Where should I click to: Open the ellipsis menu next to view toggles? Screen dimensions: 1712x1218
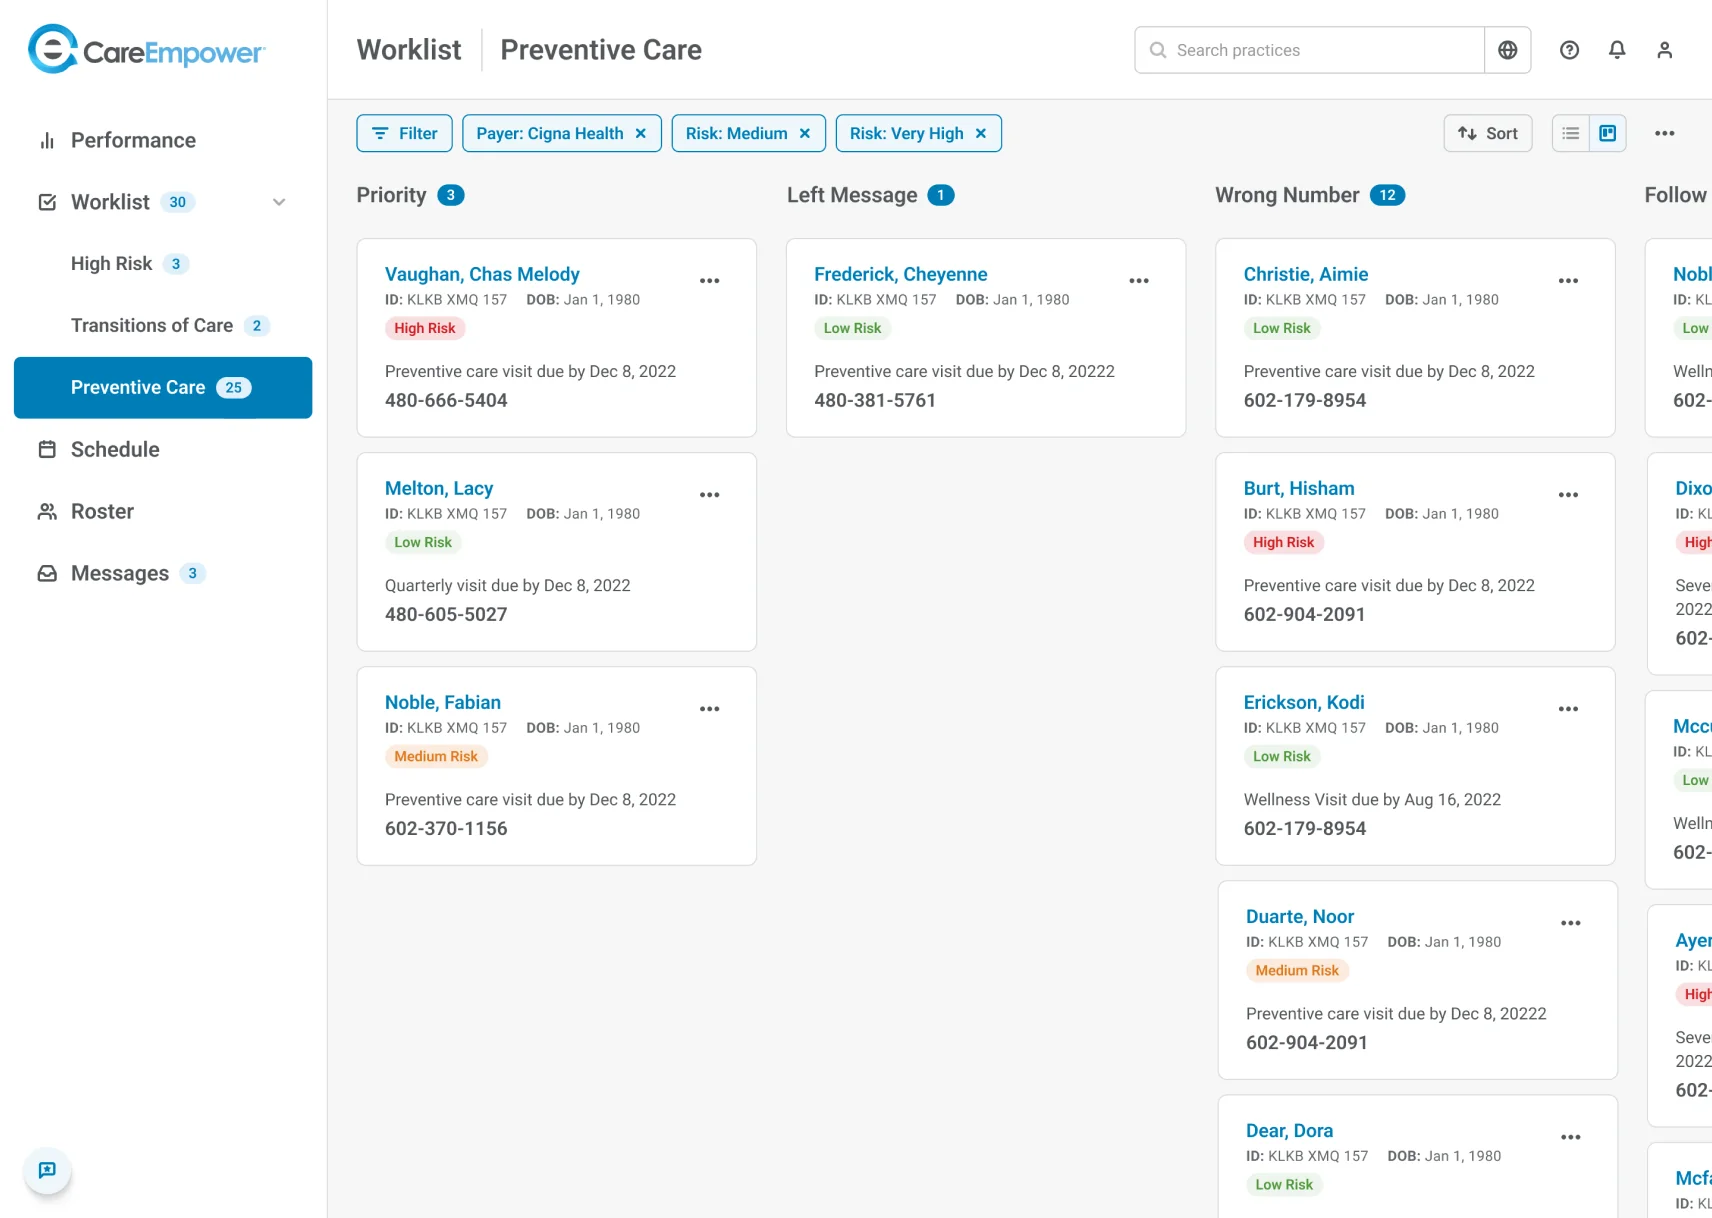click(1665, 132)
